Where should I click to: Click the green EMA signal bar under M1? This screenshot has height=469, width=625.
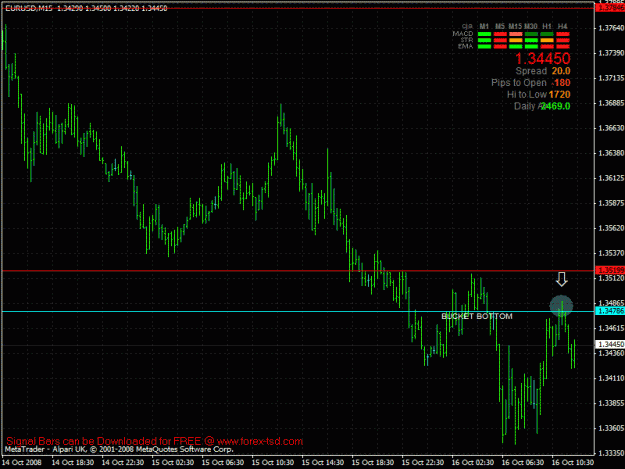click(x=484, y=47)
